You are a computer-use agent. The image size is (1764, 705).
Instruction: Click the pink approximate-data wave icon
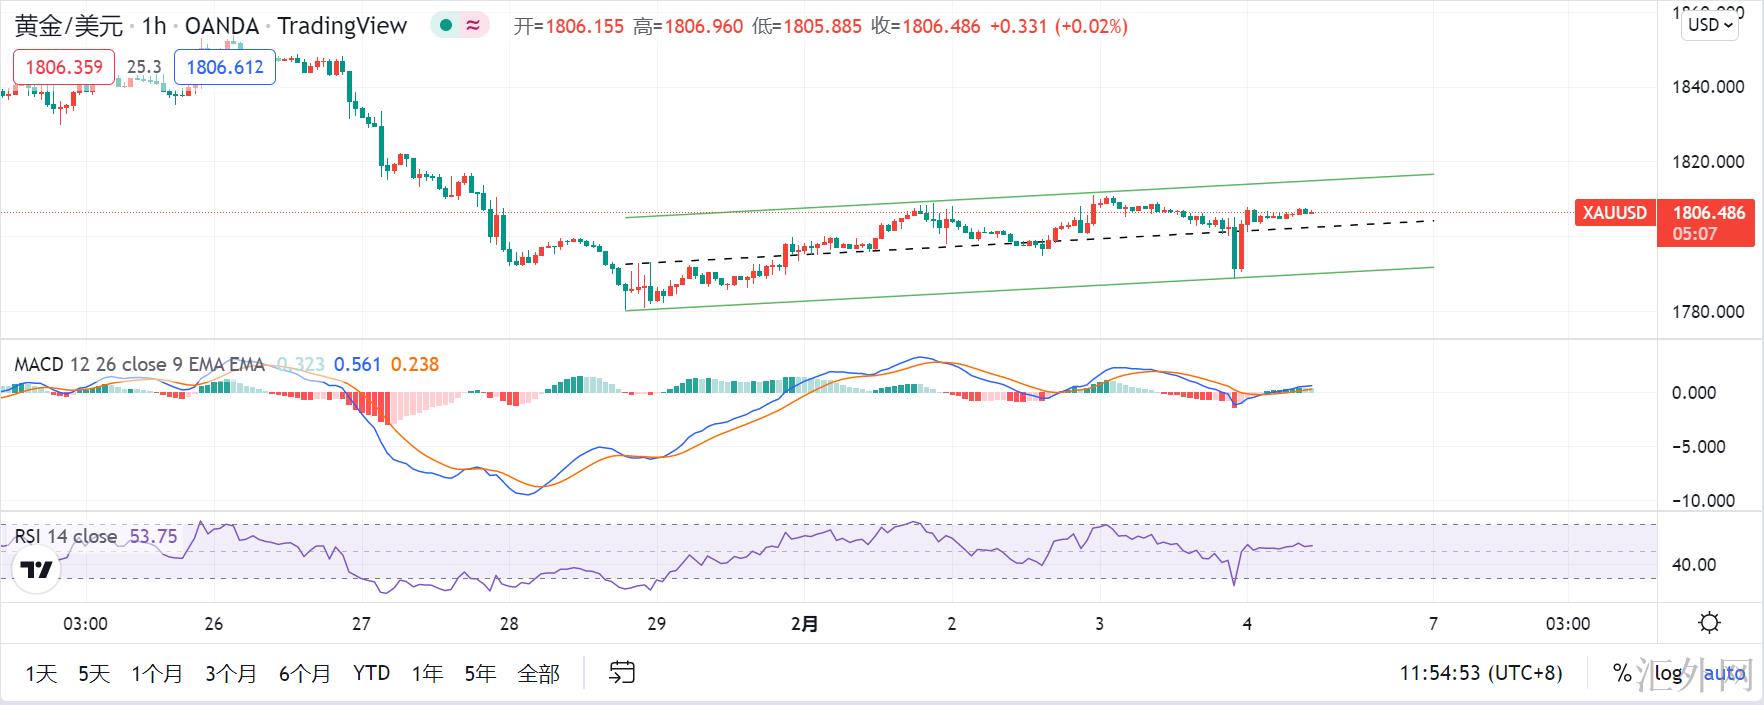[473, 26]
